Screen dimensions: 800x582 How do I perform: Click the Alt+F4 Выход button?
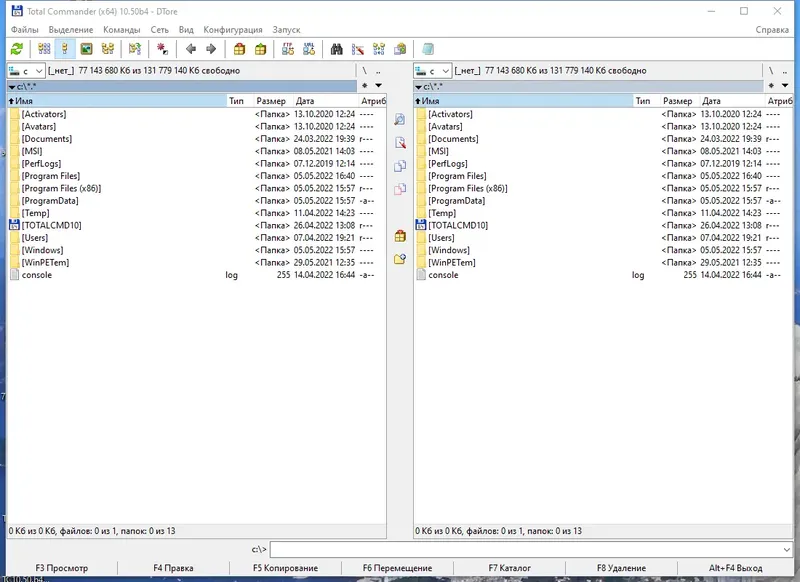[x=735, y=568]
